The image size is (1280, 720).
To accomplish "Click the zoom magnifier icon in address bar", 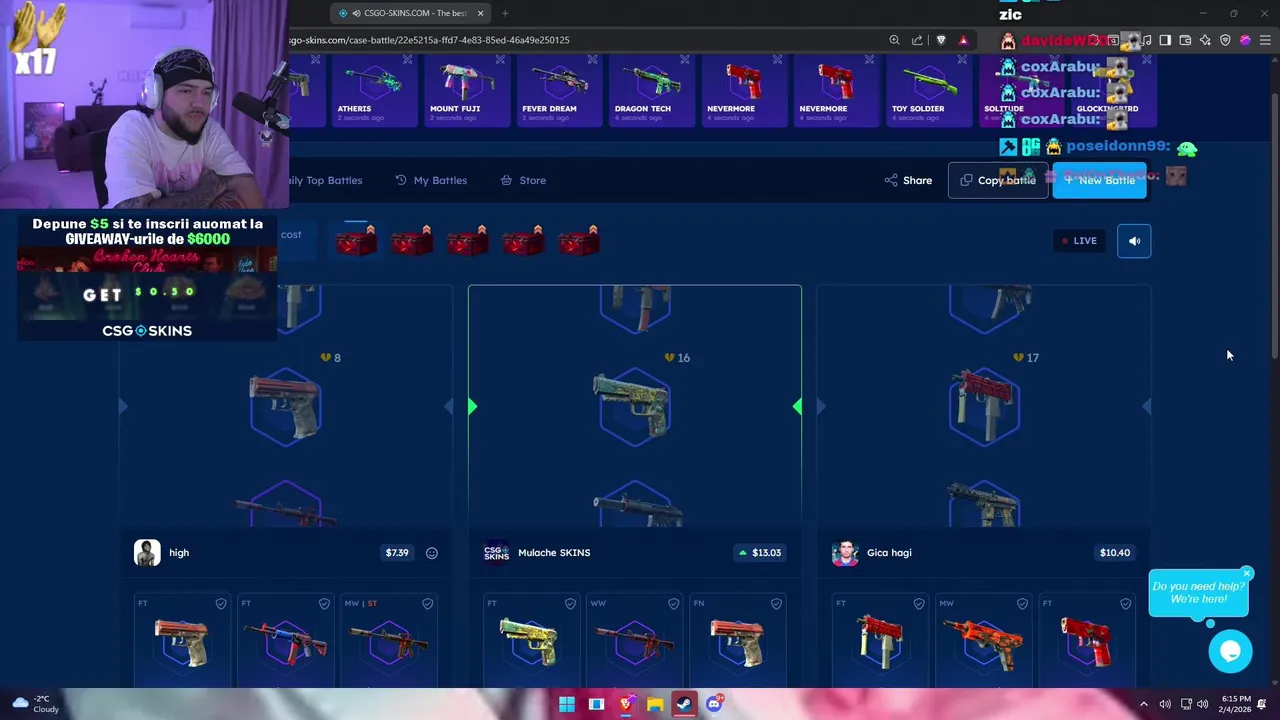I will tap(894, 40).
